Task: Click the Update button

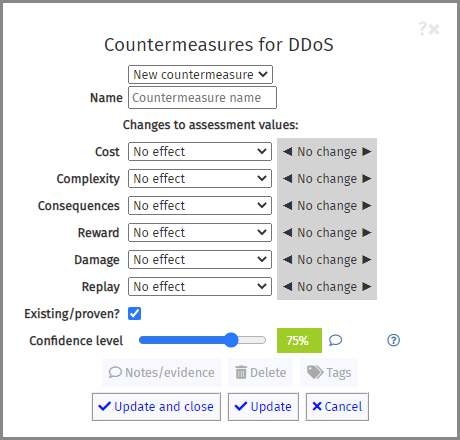Action: tap(263, 407)
